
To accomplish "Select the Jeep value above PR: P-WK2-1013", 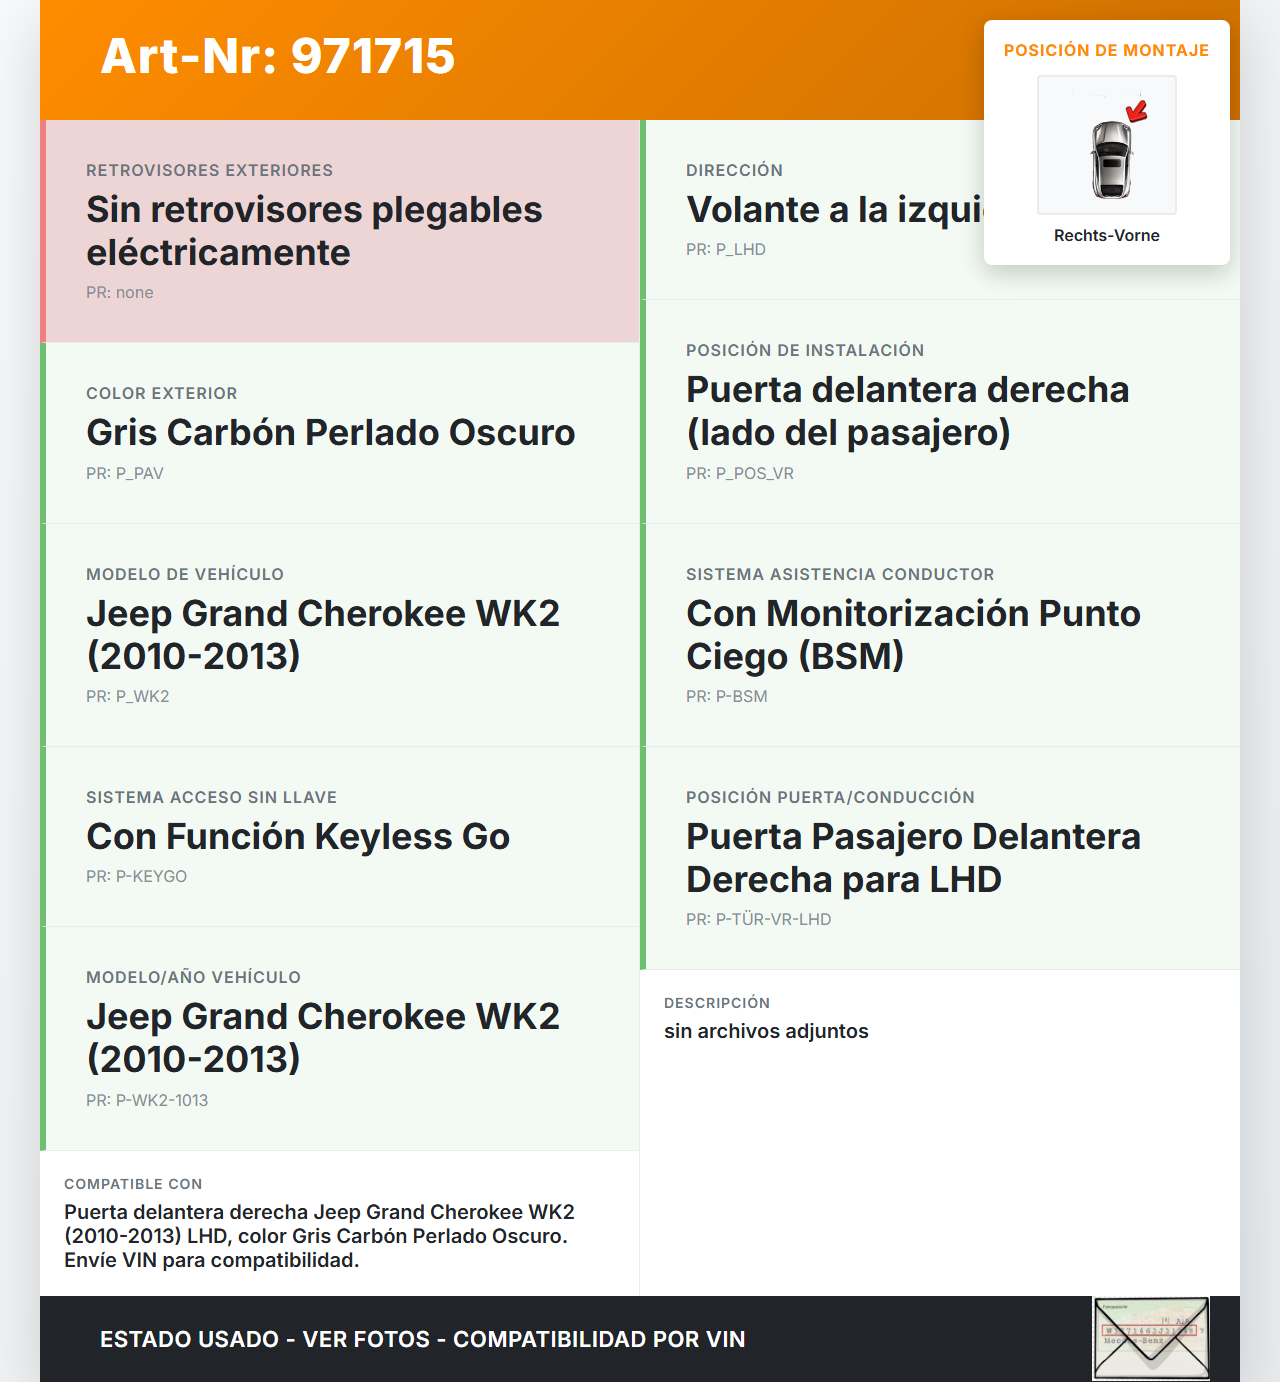I will pos(323,1037).
